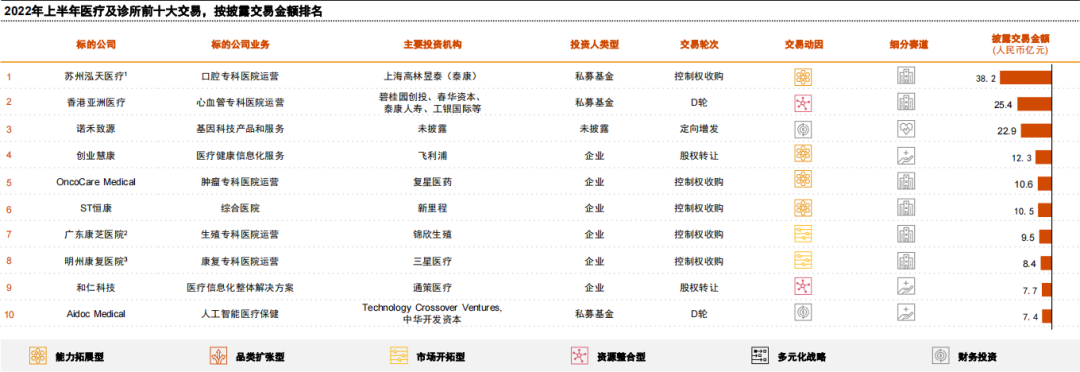Click the 38.2 transaction amount bar
The width and height of the screenshot is (1080, 372).
pos(1026,77)
